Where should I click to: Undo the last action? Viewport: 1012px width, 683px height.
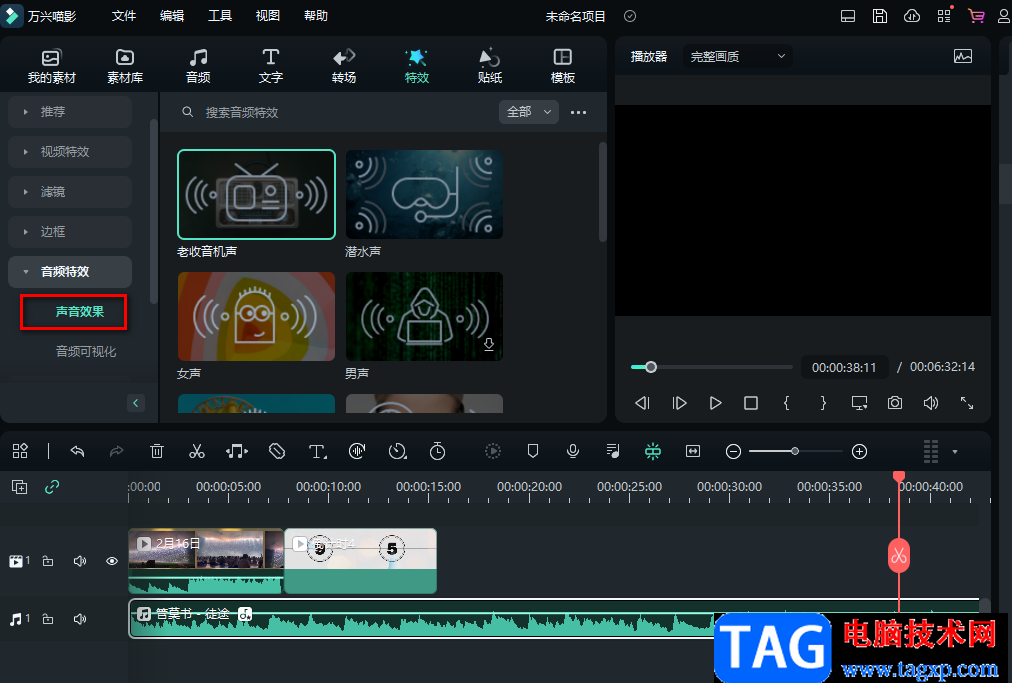[77, 451]
